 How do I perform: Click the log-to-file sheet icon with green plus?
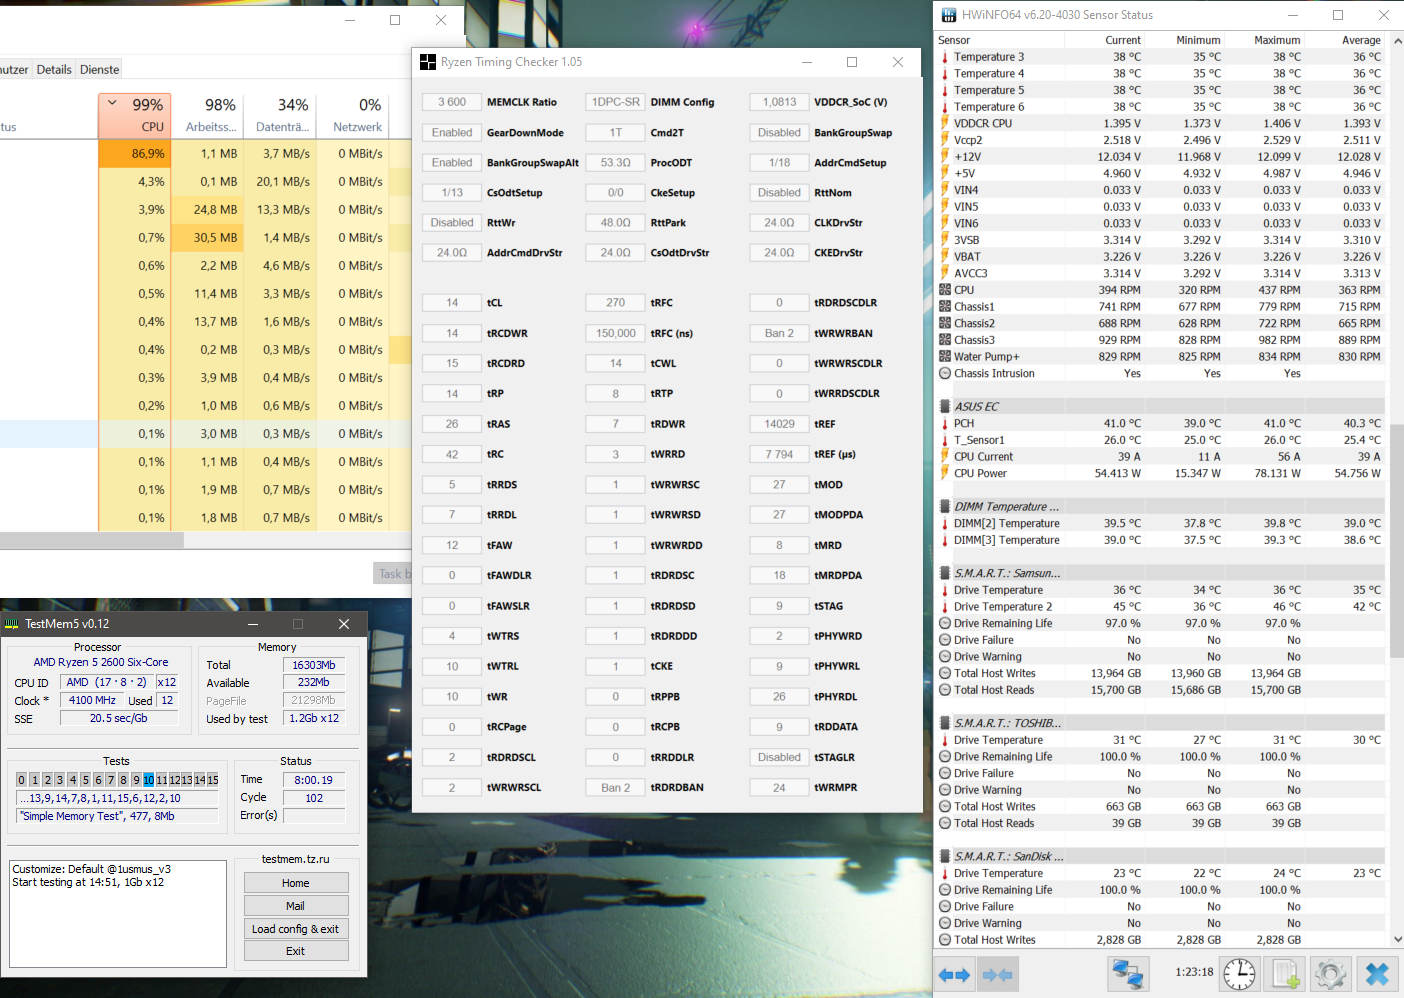(1285, 974)
